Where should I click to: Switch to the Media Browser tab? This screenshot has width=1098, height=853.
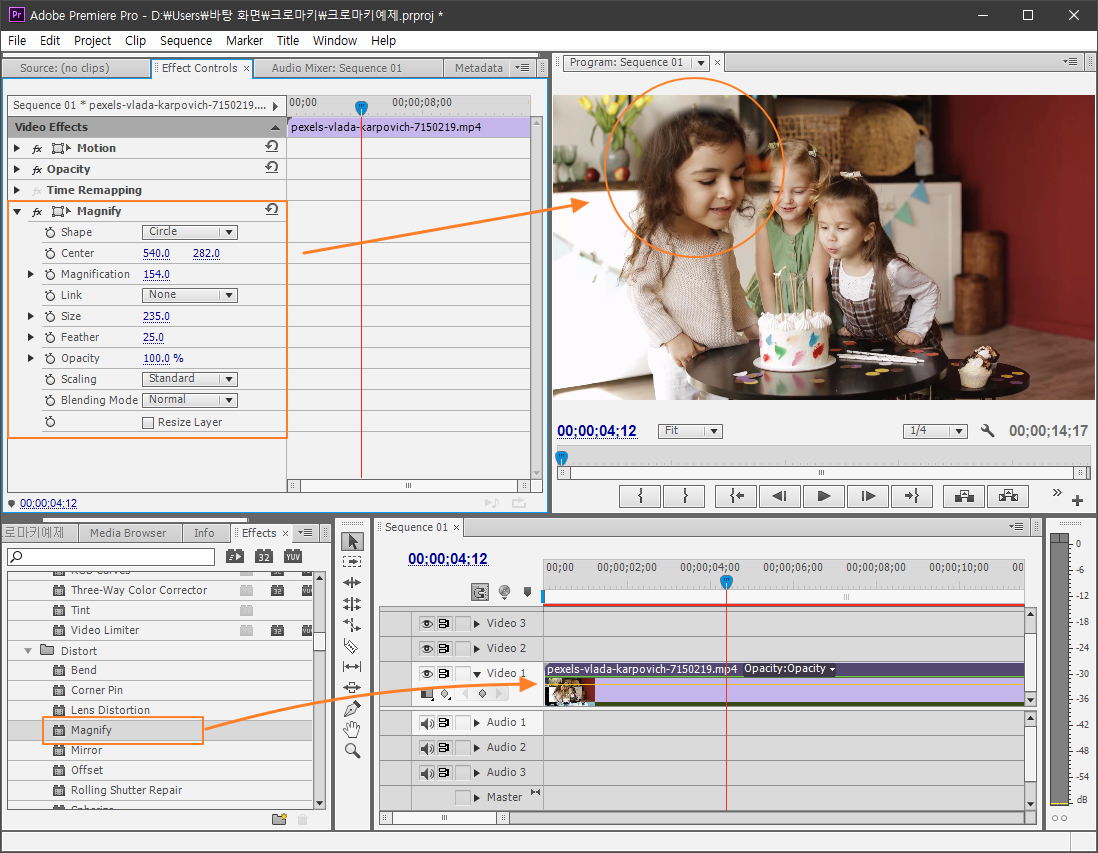click(x=128, y=533)
